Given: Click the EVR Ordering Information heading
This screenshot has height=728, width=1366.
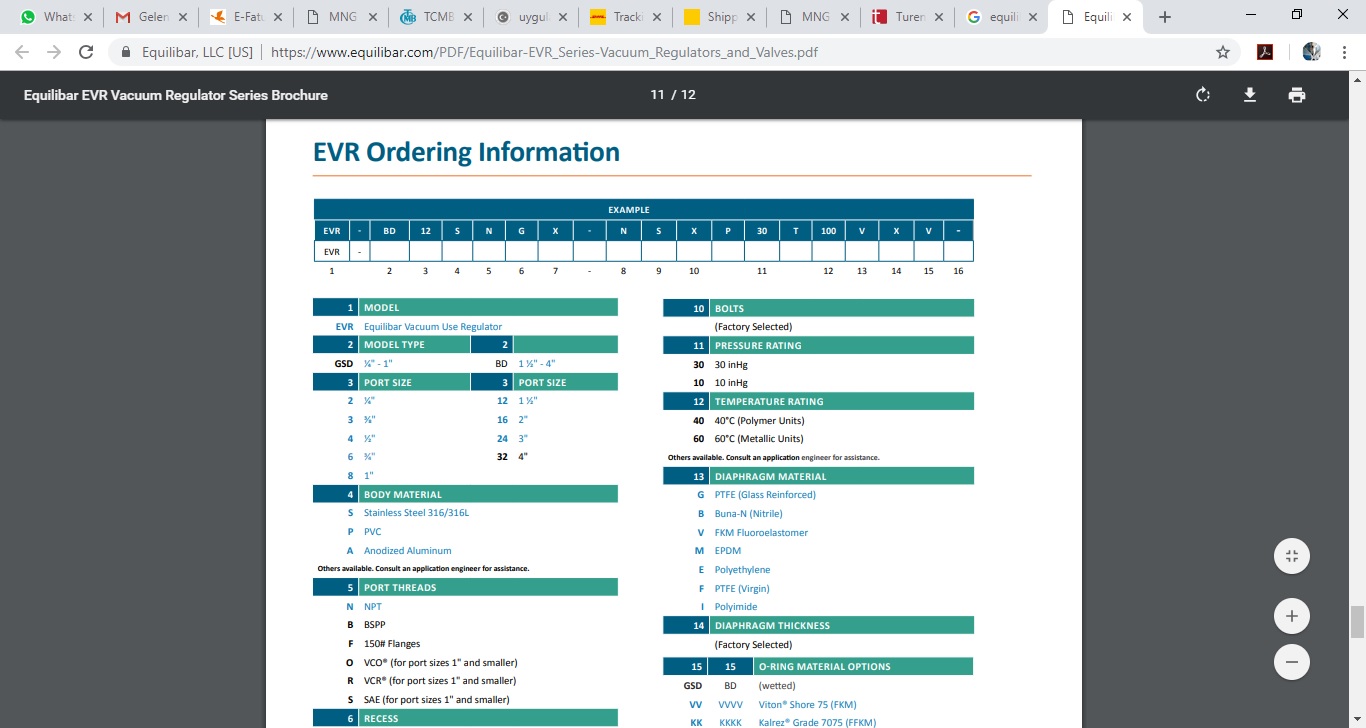Looking at the screenshot, I should 466,152.
